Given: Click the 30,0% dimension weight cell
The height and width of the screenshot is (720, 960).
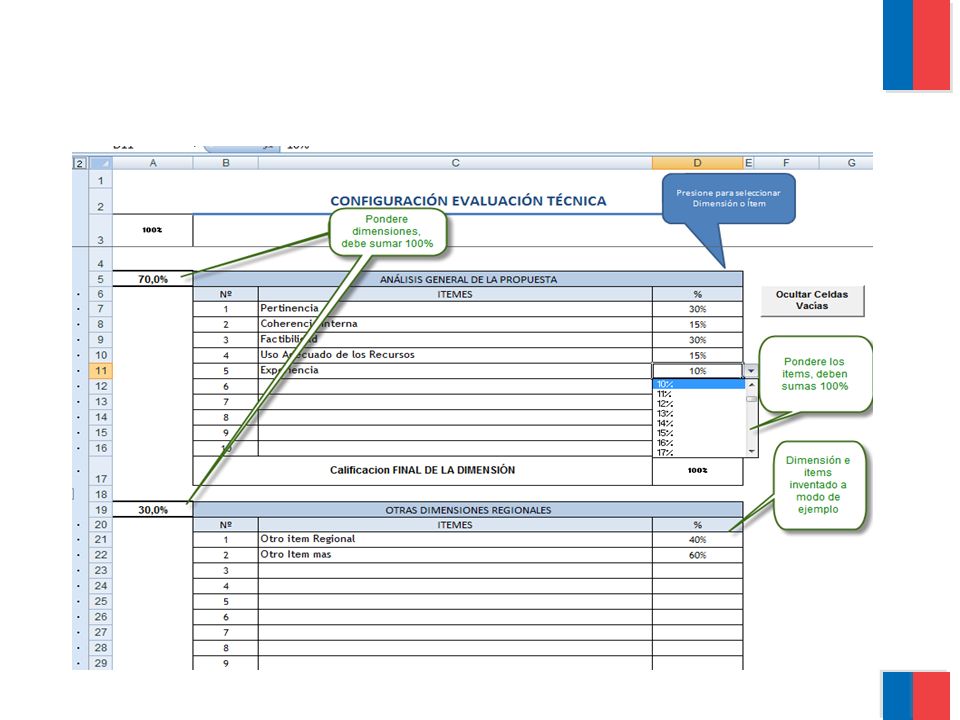Looking at the screenshot, I should [x=153, y=509].
